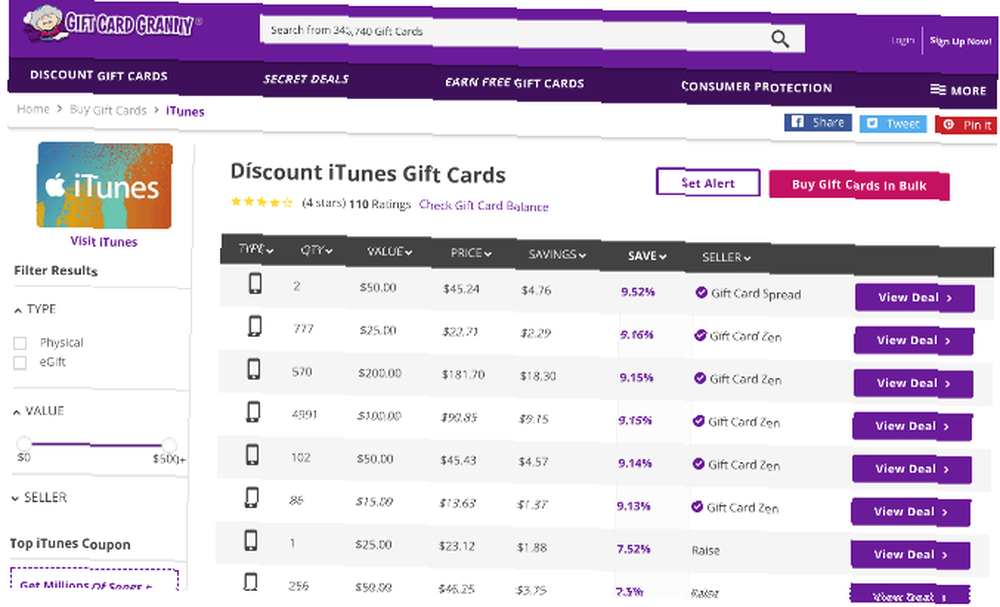Click the Get Millions Of Songs coupon
Screen dimensions: 1000x607
[x=94, y=579]
